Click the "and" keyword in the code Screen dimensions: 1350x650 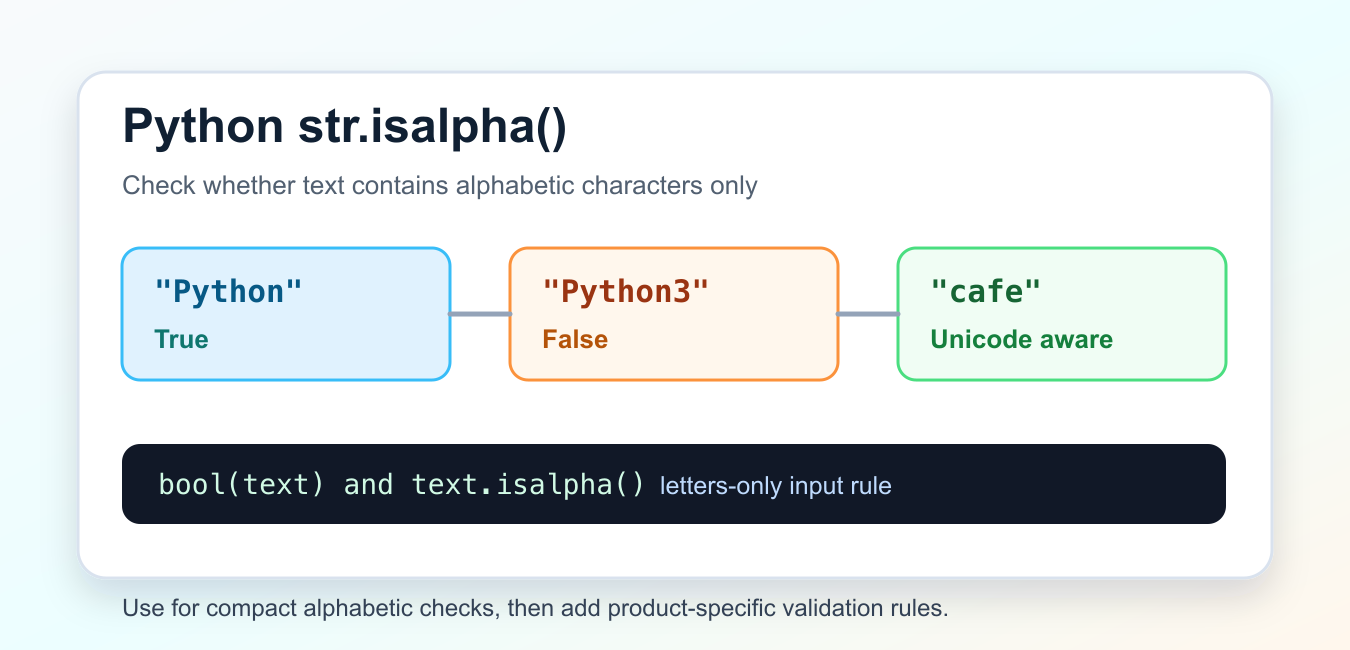(369, 485)
